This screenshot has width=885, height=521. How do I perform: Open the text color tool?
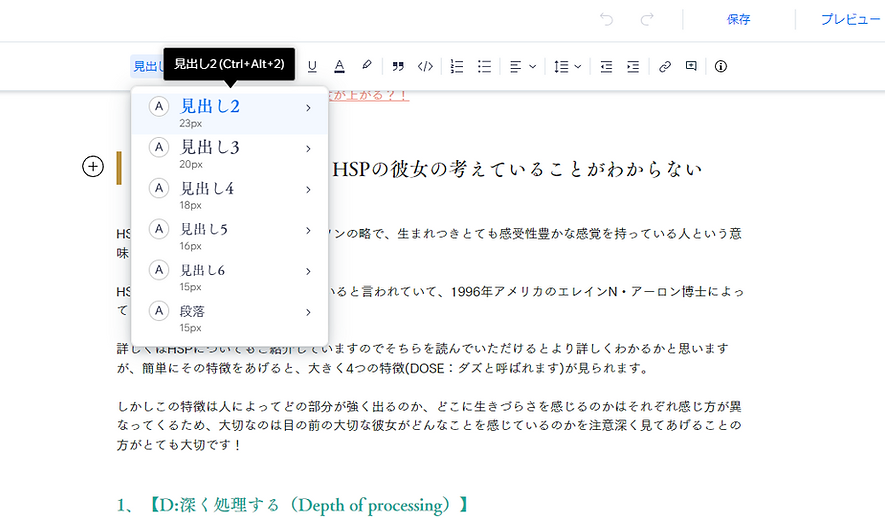(x=339, y=67)
